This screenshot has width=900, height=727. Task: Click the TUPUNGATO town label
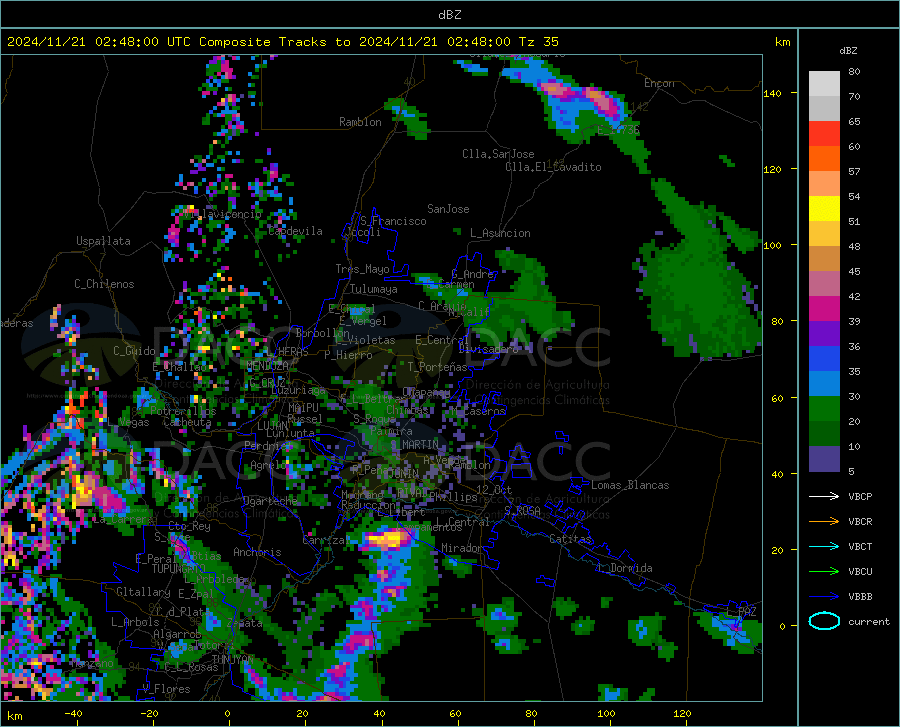click(x=179, y=569)
